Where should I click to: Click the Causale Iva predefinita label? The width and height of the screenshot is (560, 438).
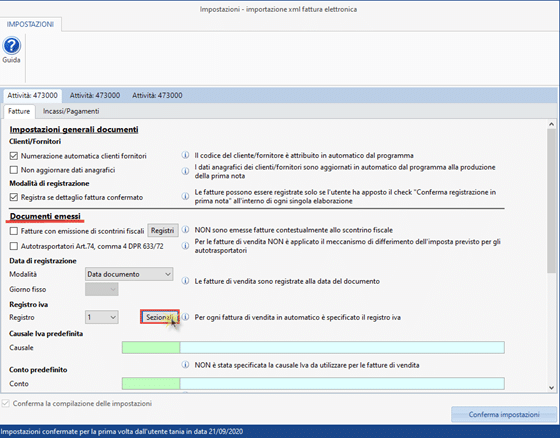[x=46, y=333]
